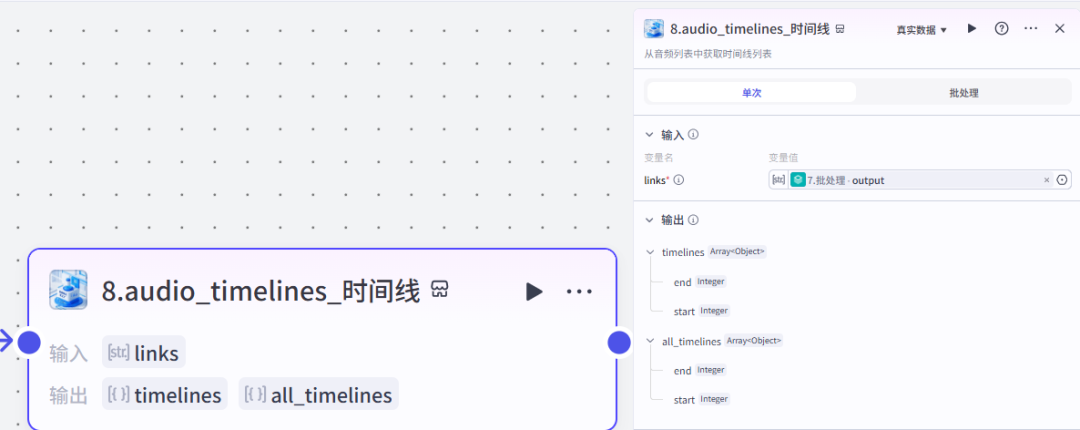Open the node card's three-dot menu on canvas

(x=579, y=291)
